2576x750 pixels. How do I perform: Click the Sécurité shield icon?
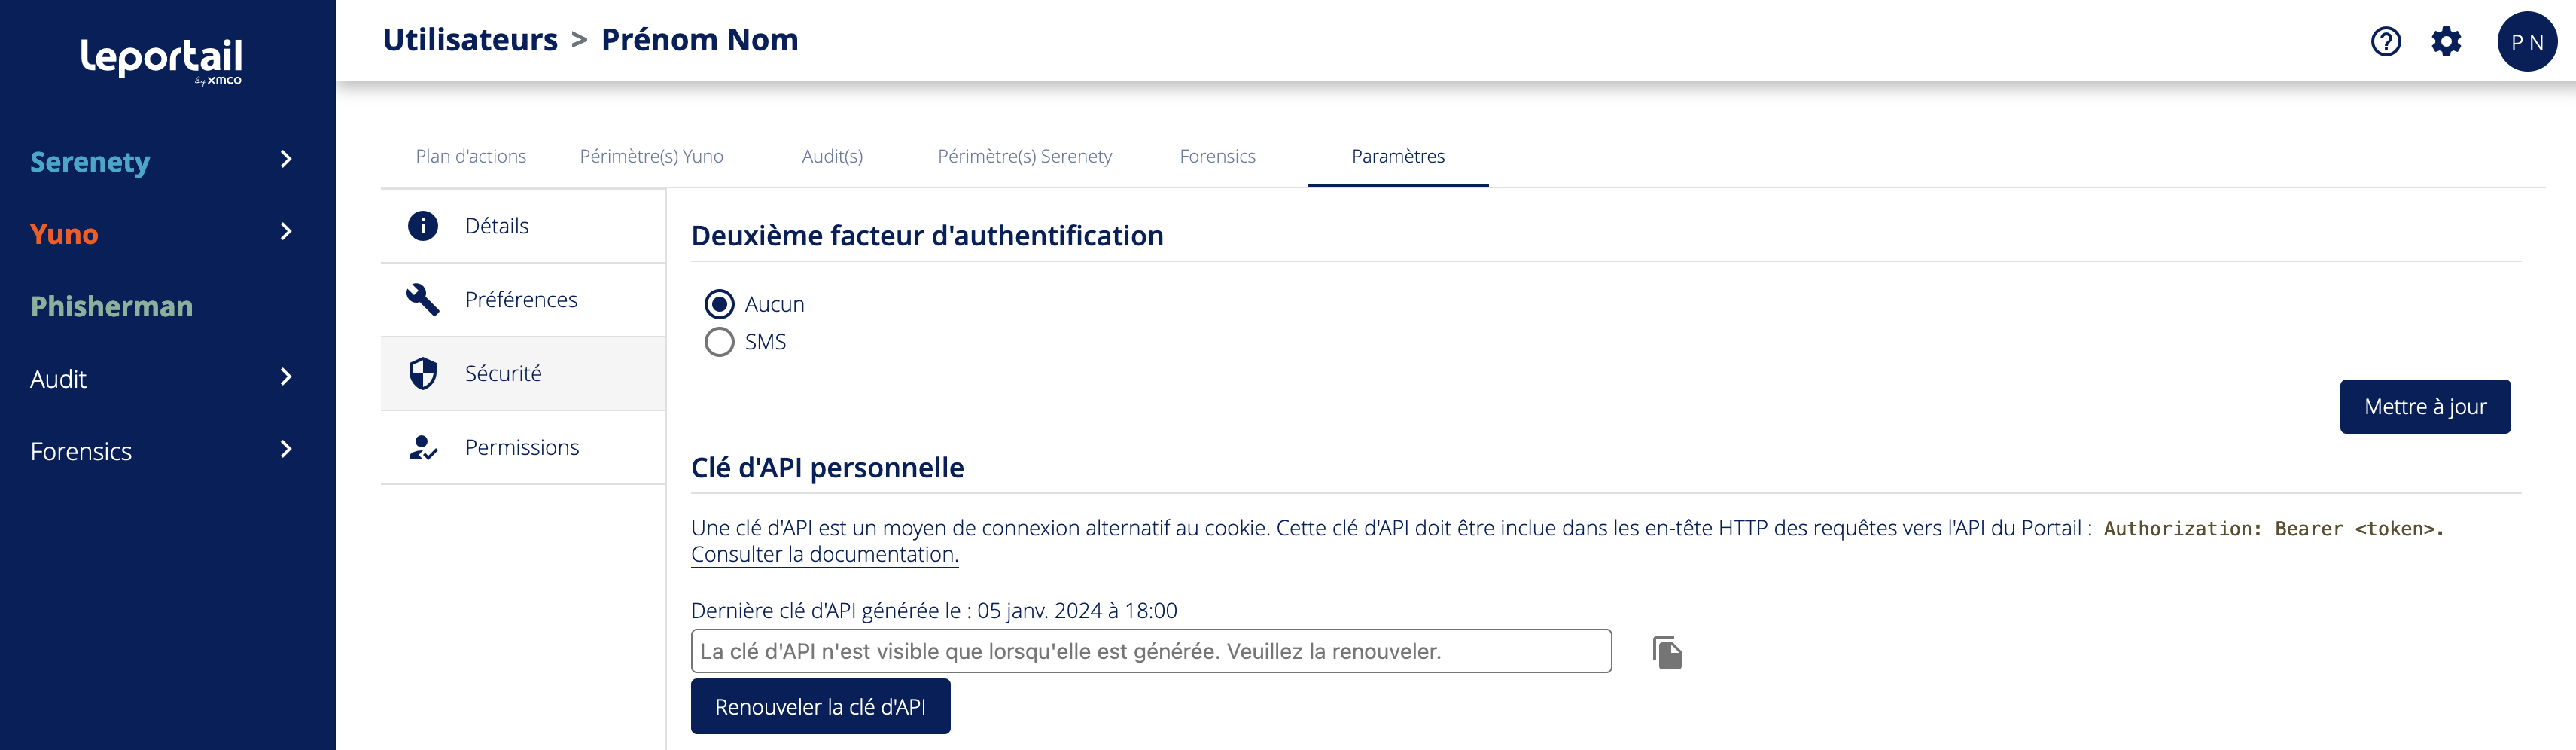423,374
